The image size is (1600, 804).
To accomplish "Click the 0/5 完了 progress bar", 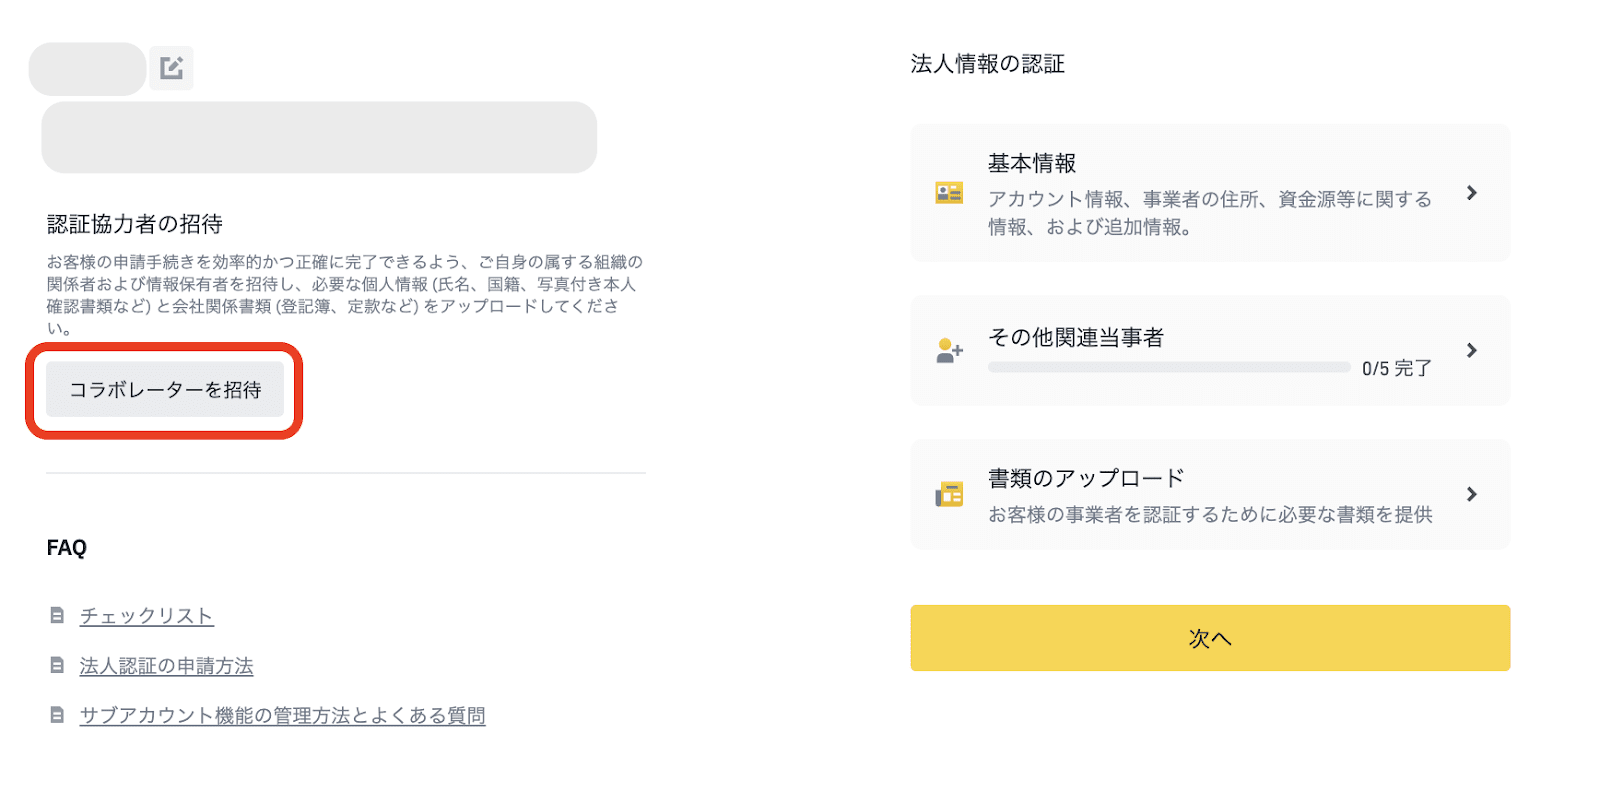I will pos(1168,368).
